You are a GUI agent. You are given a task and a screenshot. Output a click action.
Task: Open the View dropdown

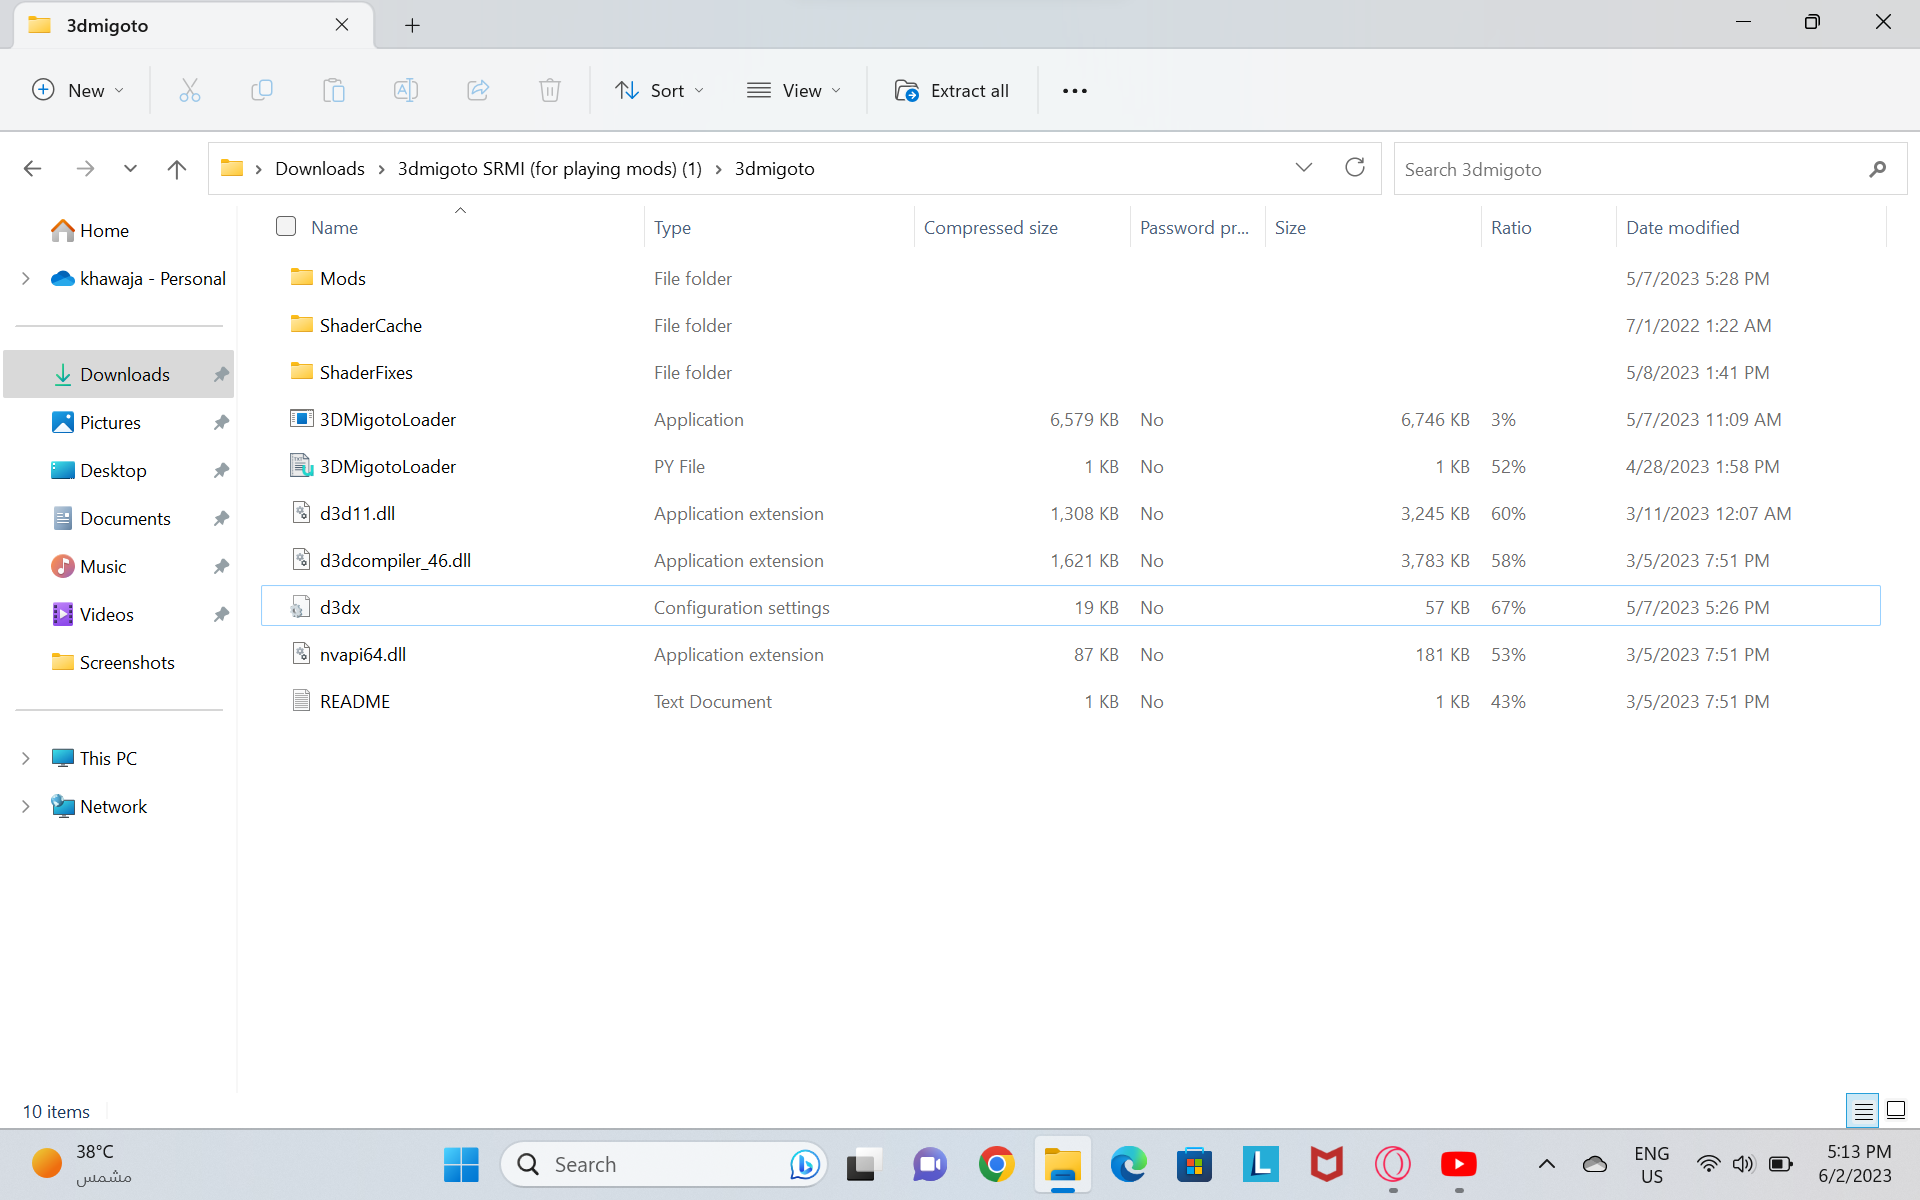pos(793,90)
